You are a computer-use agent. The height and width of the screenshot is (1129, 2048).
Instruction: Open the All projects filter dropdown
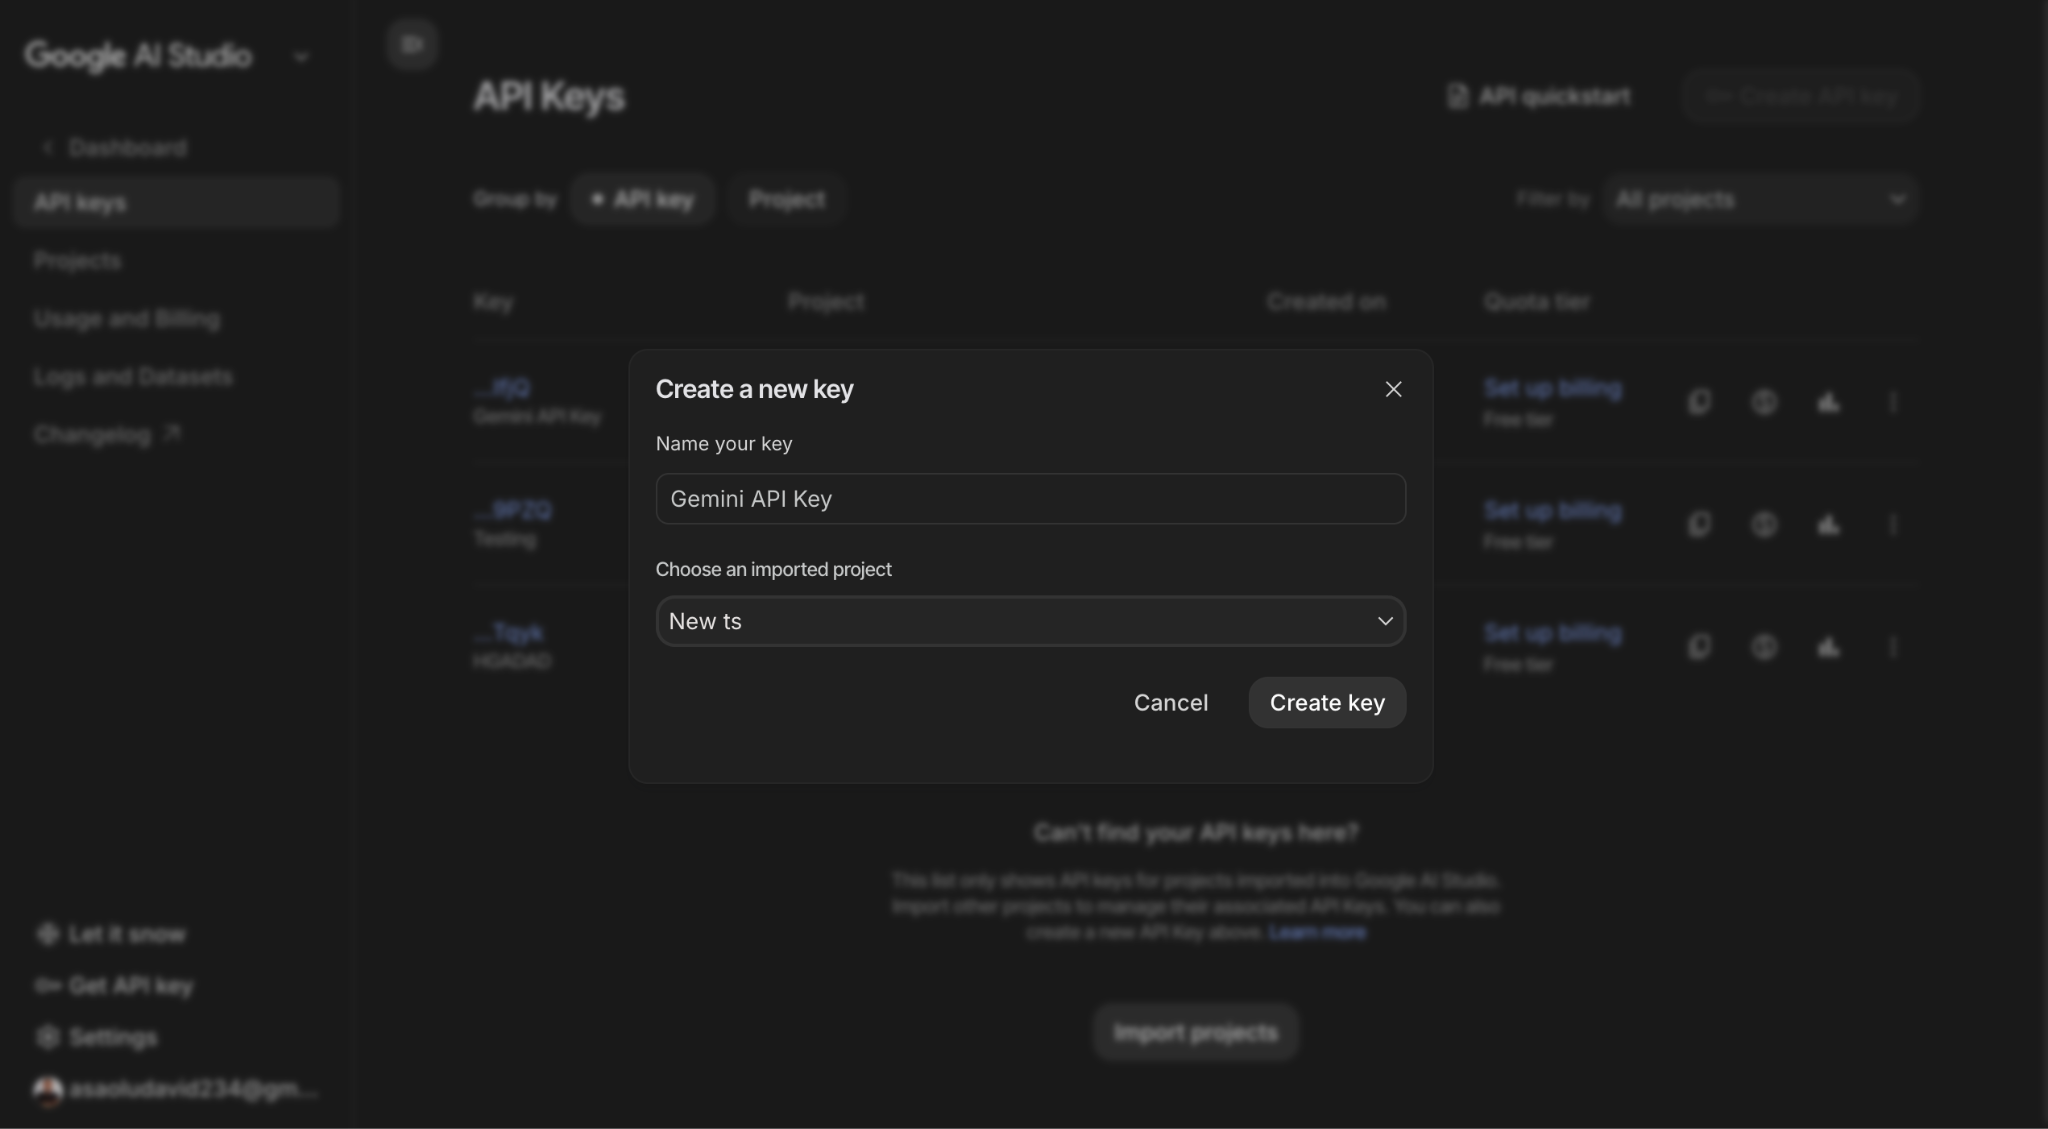click(1760, 200)
